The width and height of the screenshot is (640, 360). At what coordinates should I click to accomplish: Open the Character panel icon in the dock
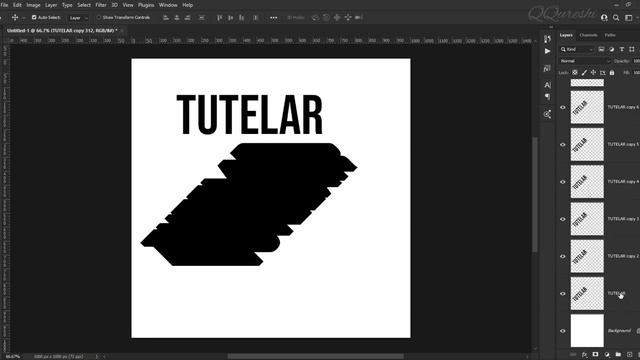tap(547, 85)
